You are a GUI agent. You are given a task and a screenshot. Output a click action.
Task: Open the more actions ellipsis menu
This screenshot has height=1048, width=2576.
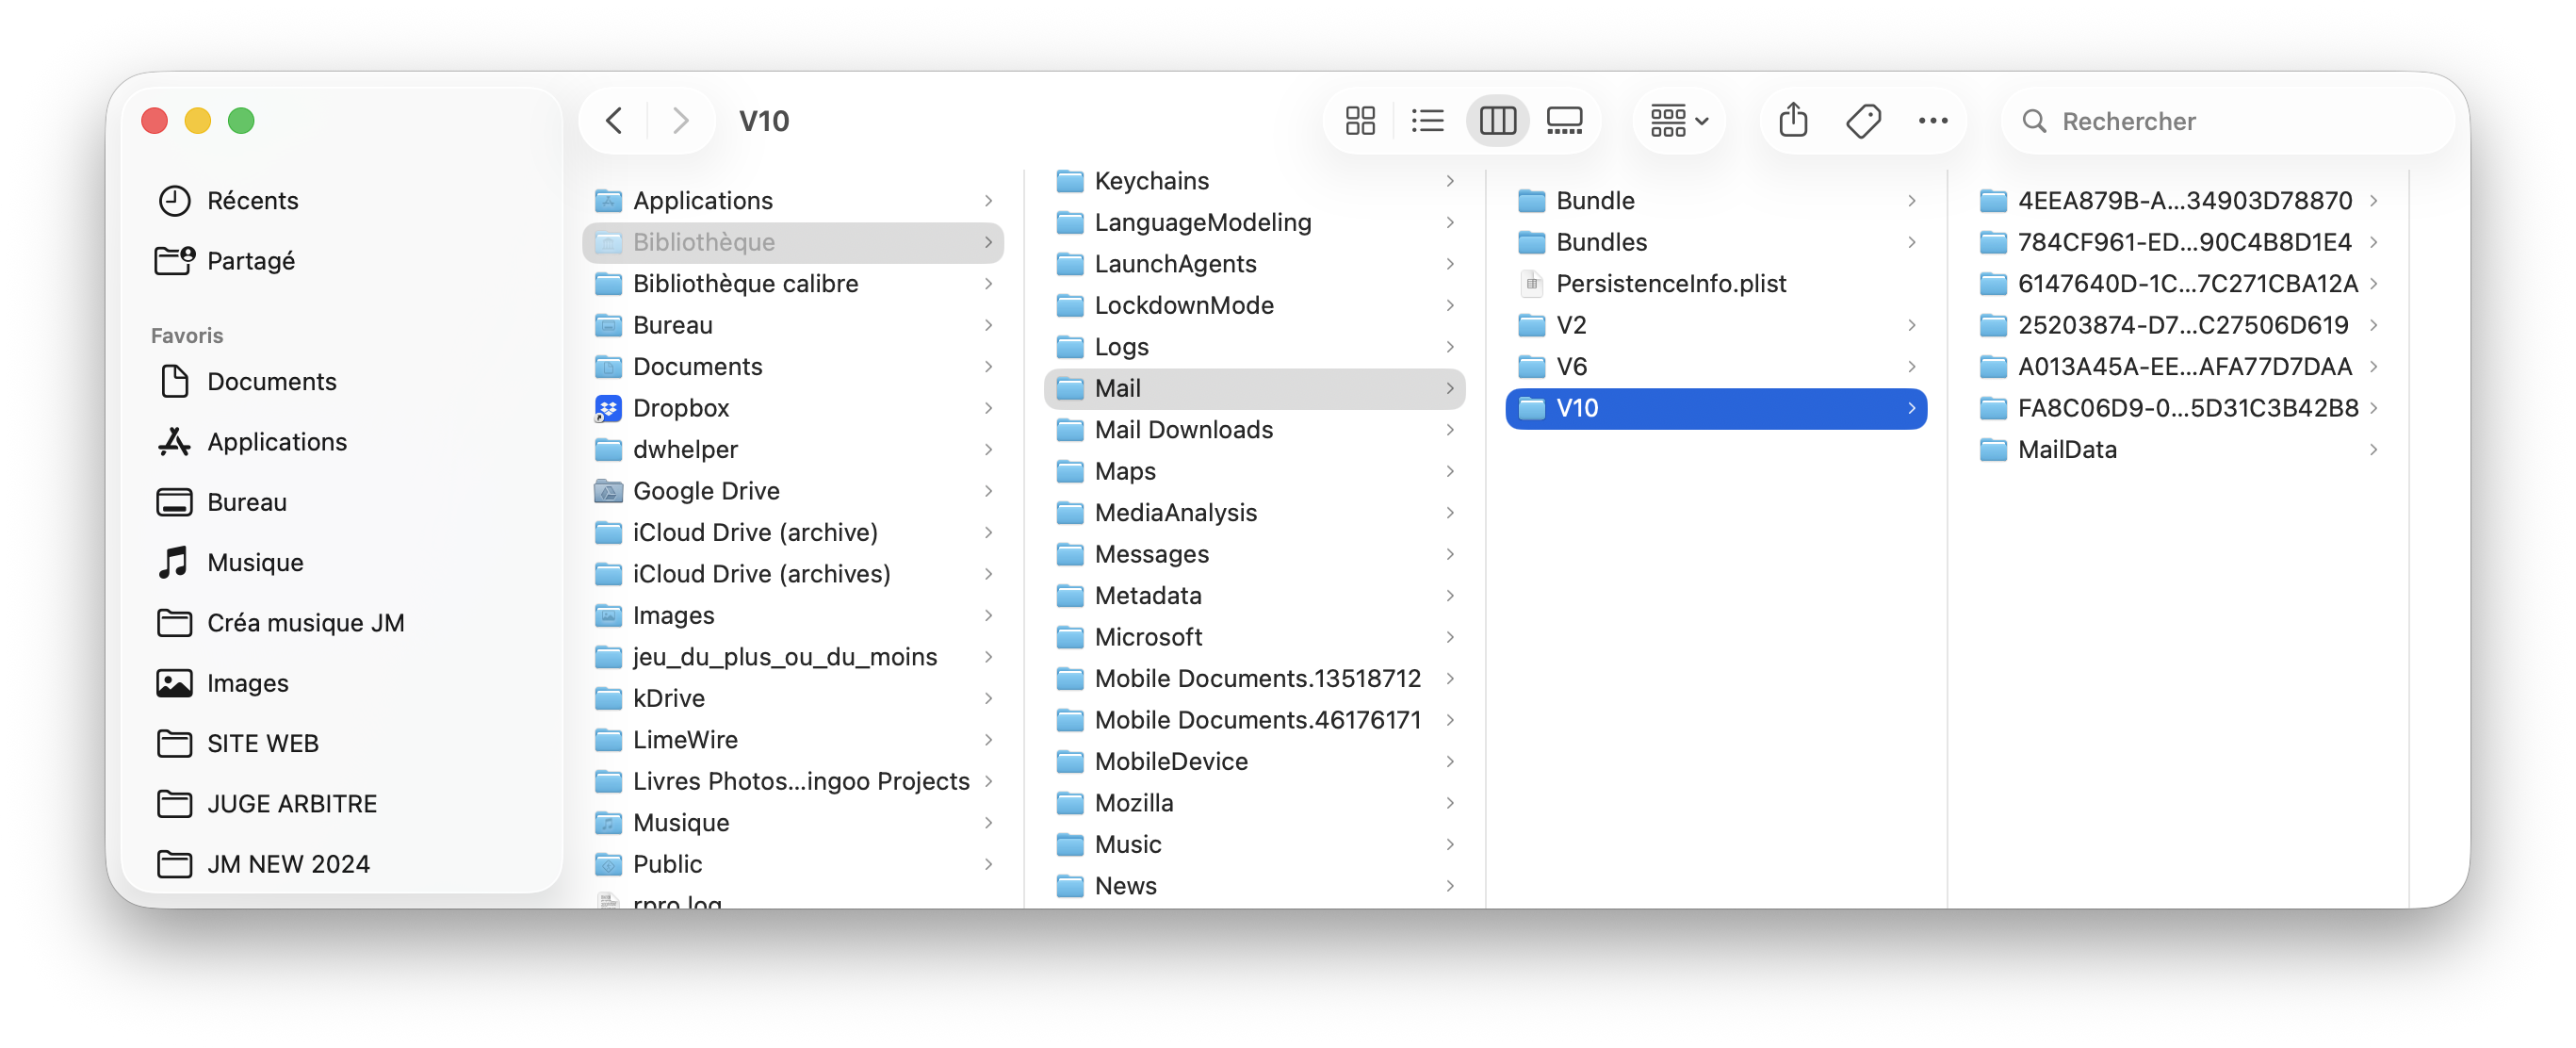pyautogui.click(x=1932, y=121)
